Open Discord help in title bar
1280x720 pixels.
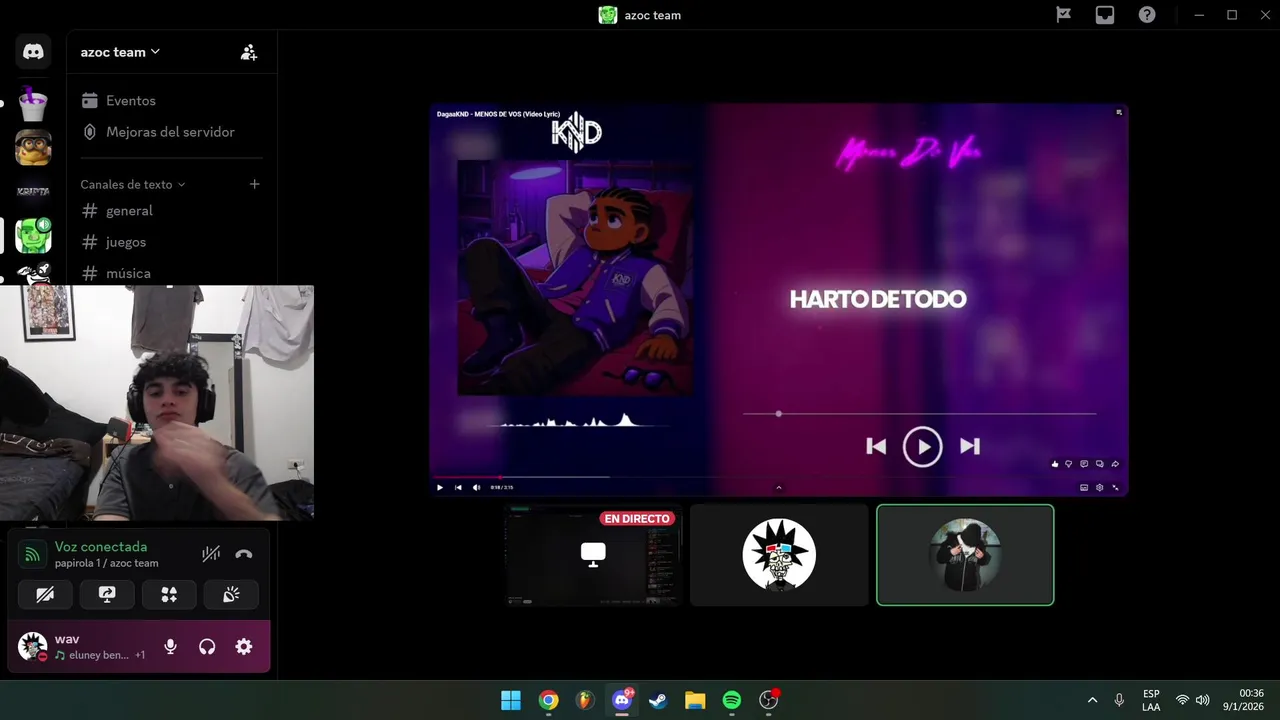(1147, 15)
